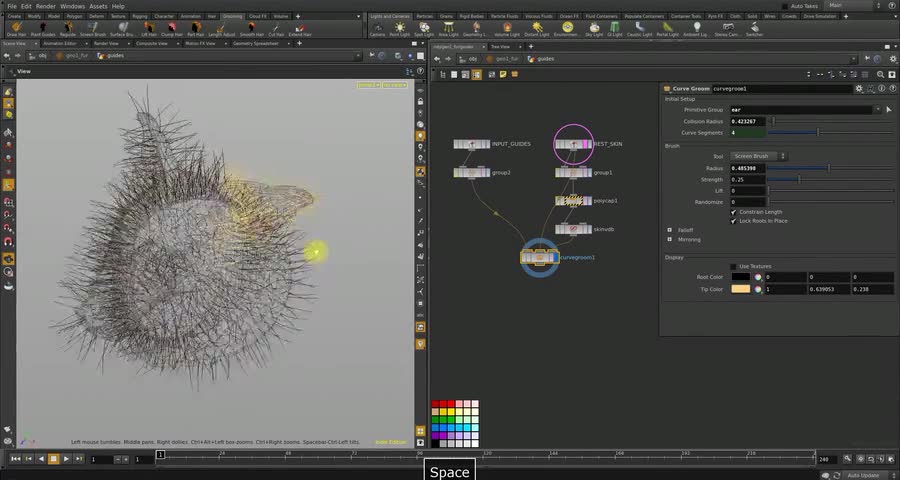Disable Lock Roots in Place
This screenshot has height=480, width=900.
click(x=734, y=220)
